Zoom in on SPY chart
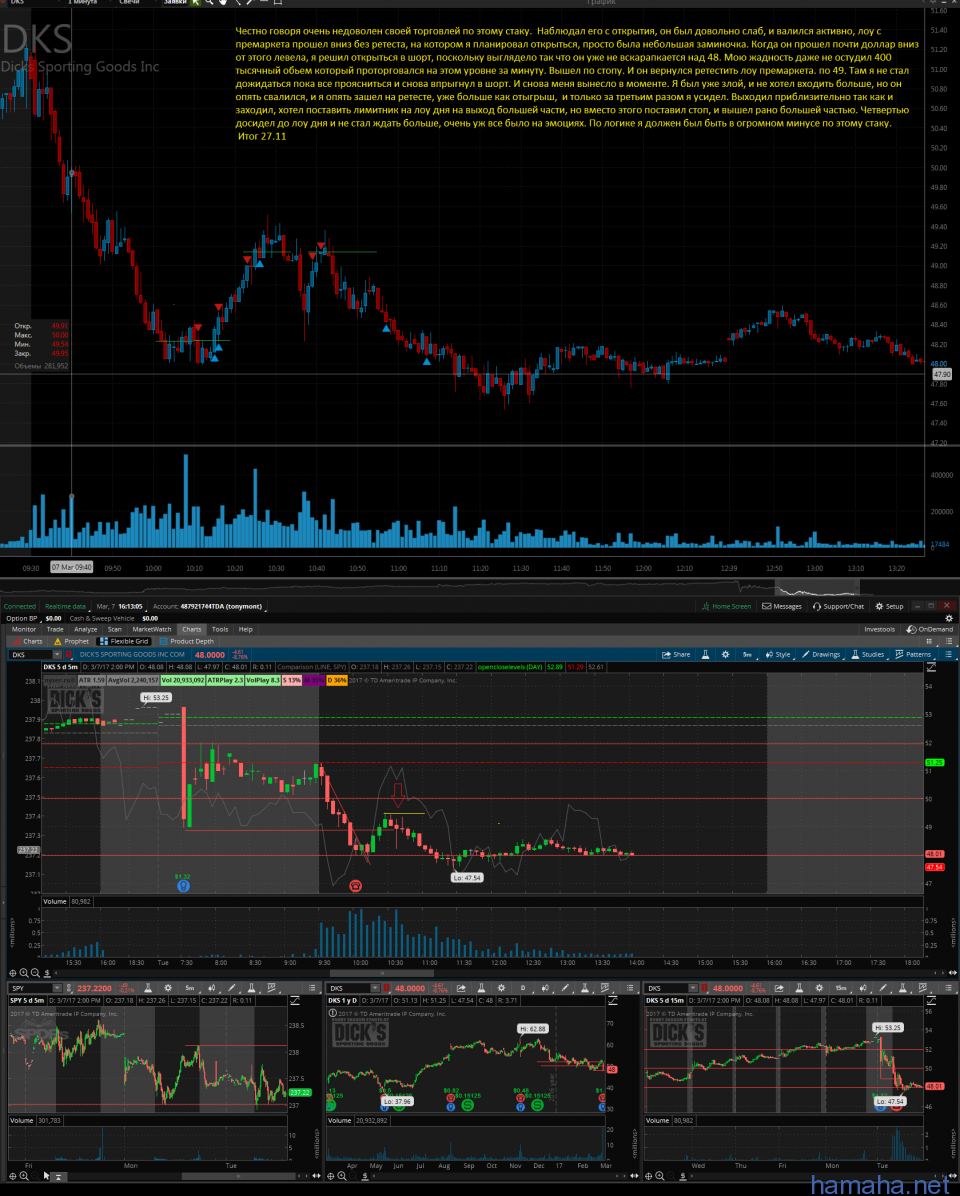The width and height of the screenshot is (960, 1196). (24, 1175)
